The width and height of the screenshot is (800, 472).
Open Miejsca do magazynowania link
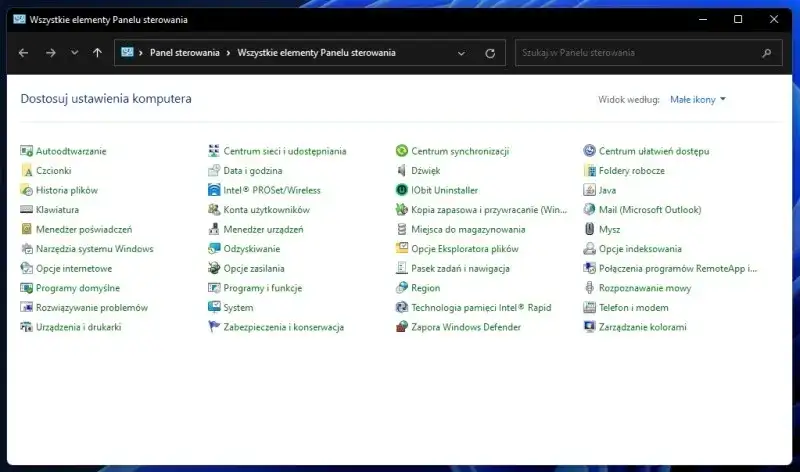(468, 229)
